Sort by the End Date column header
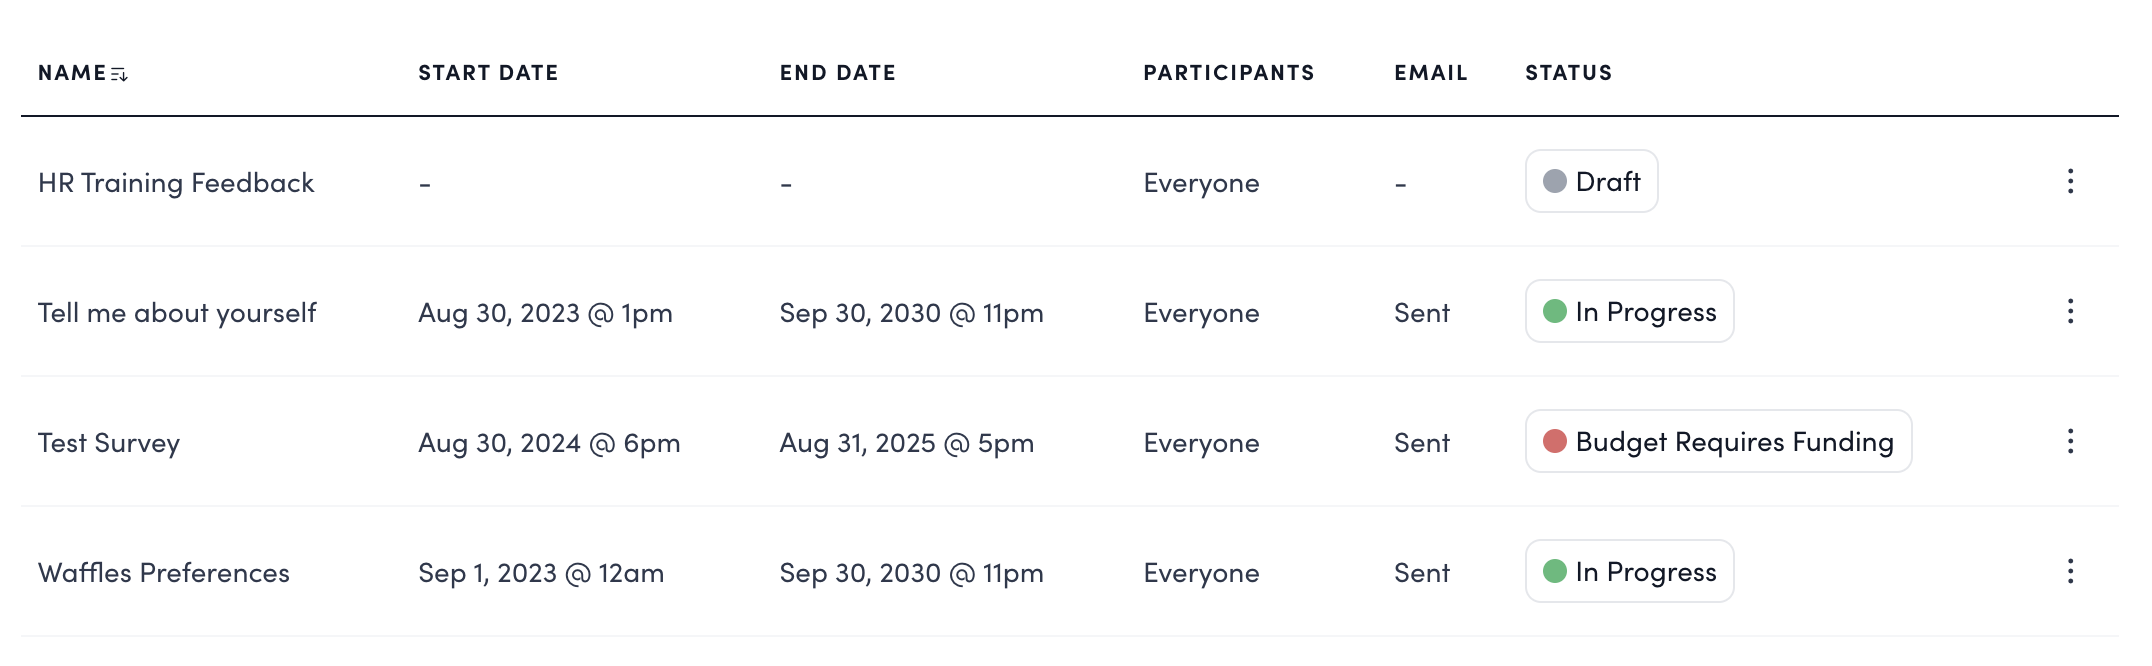Viewport: 2152px width, 666px height. click(x=837, y=73)
